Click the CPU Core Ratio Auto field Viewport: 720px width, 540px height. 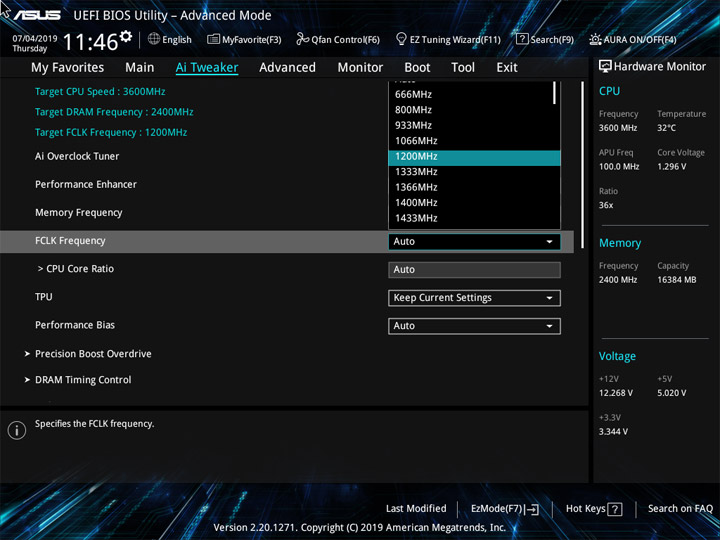click(474, 270)
